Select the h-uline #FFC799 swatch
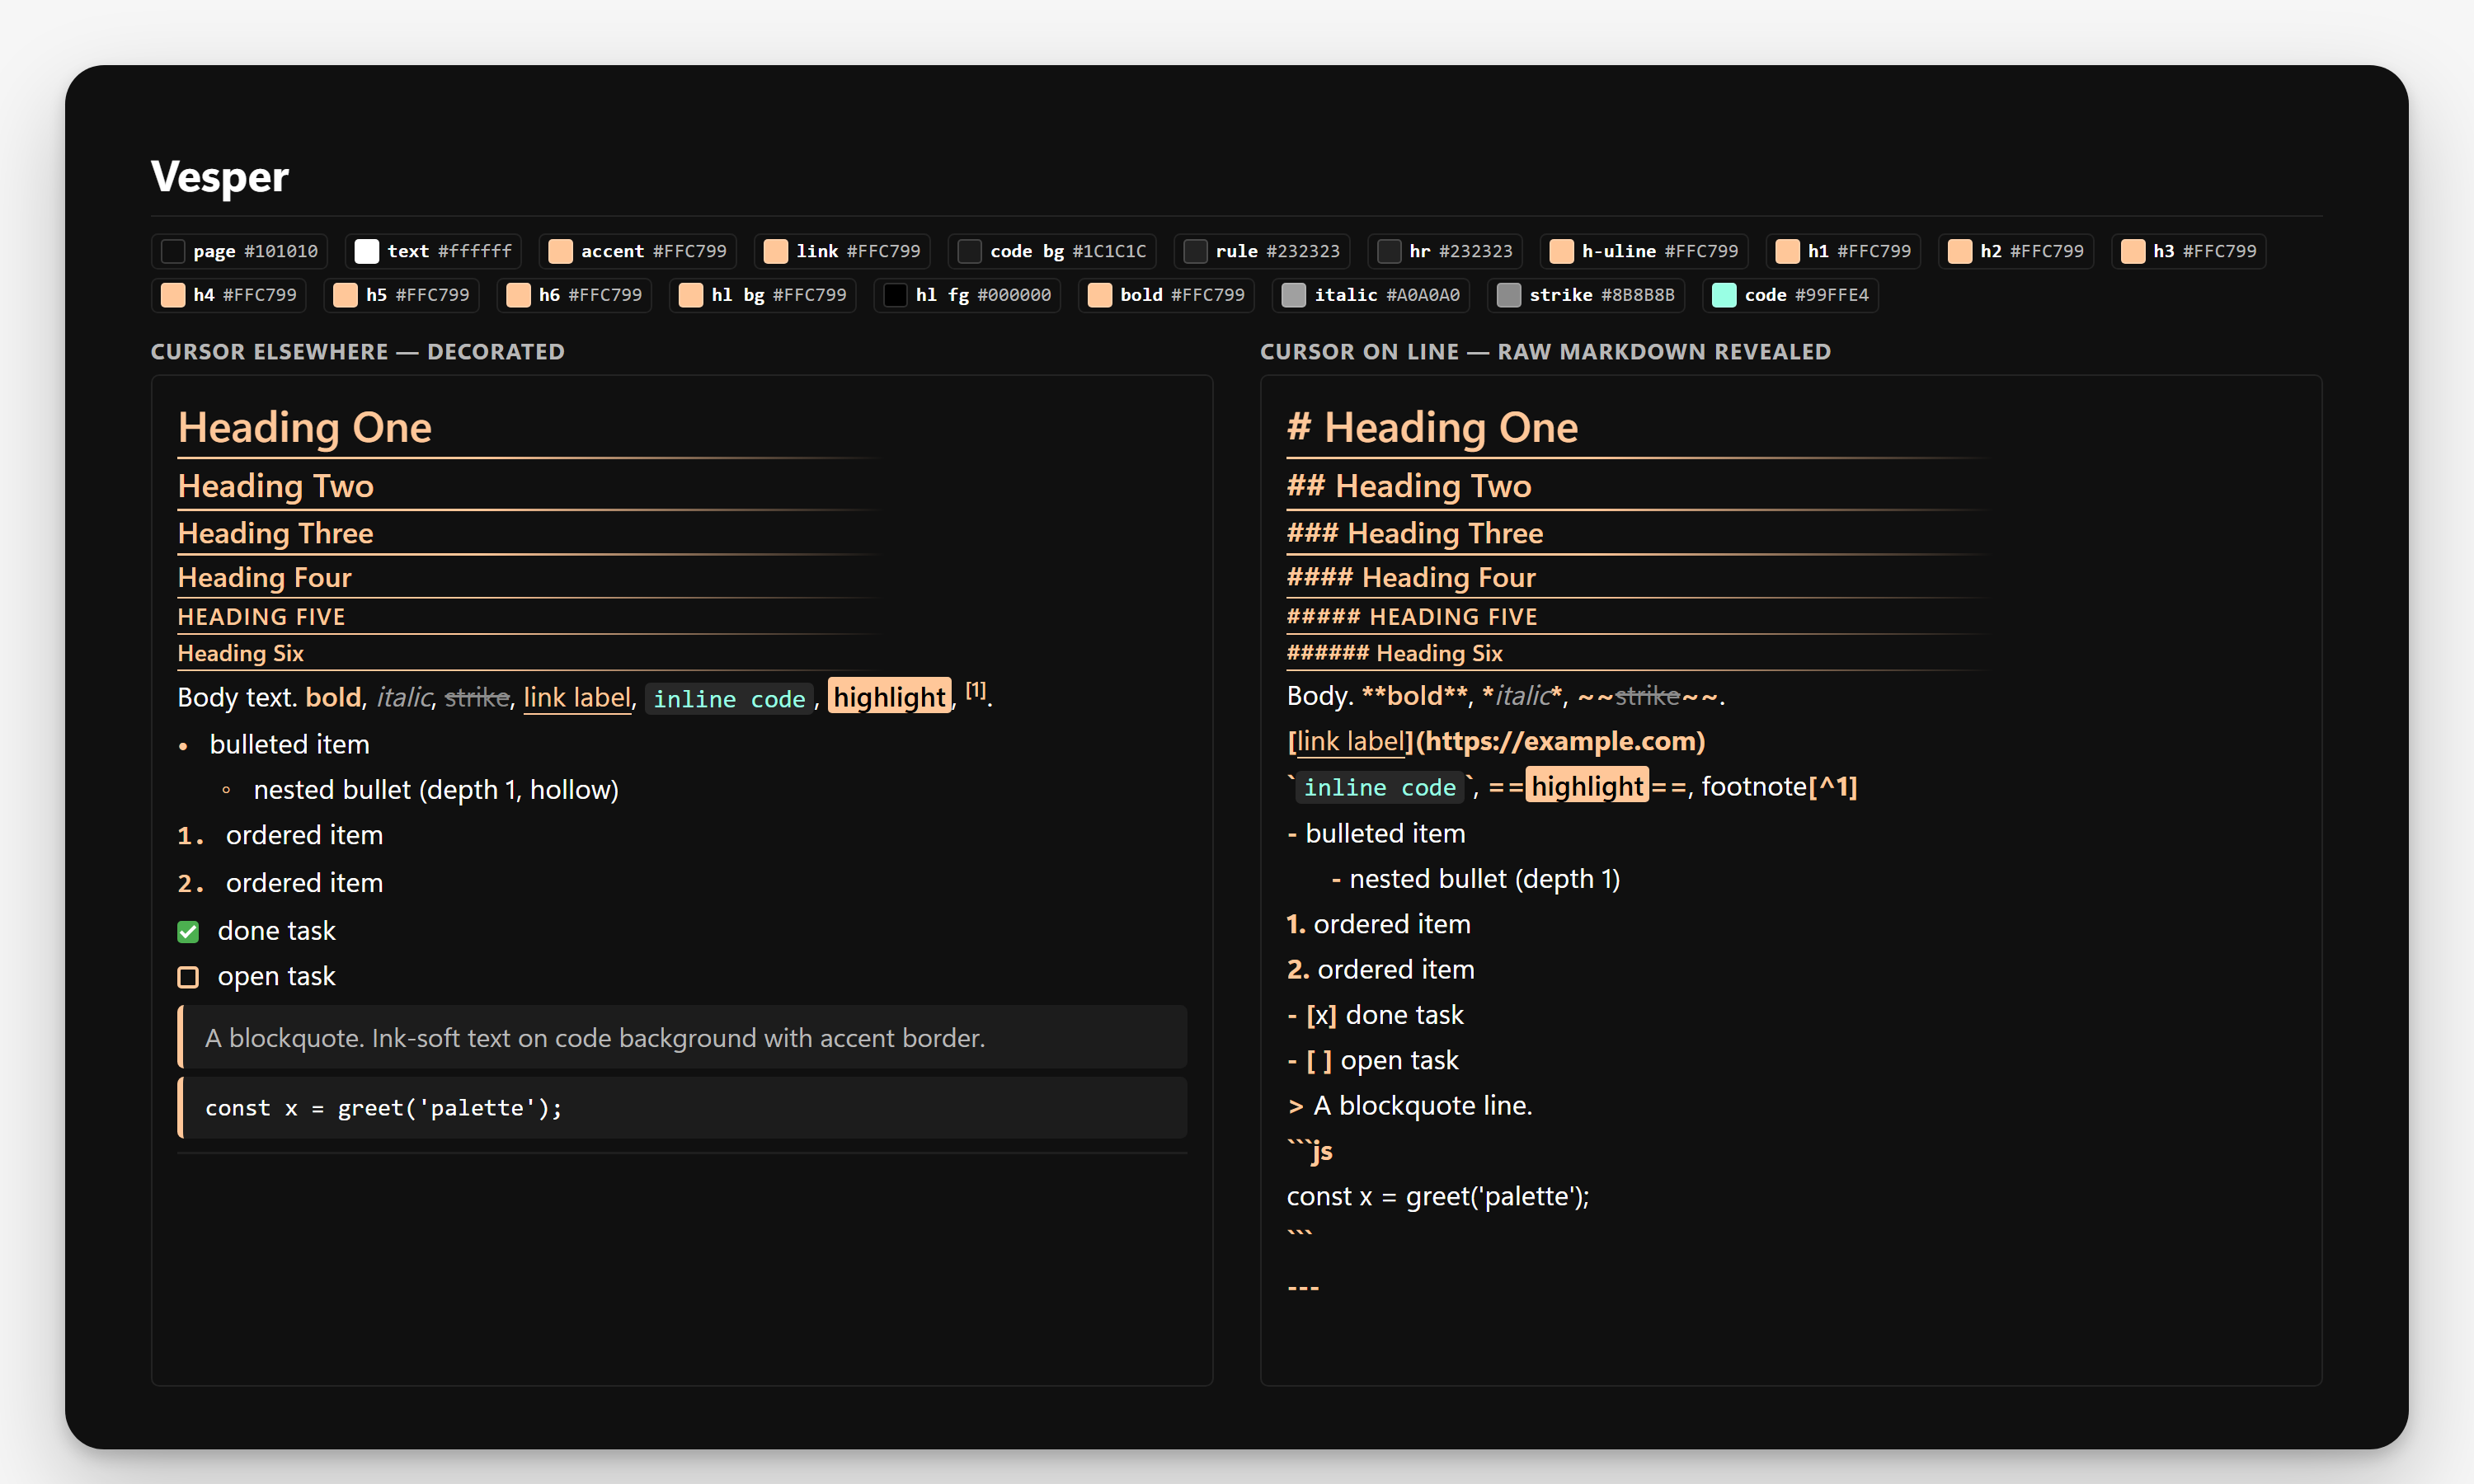Screen dimensions: 2474x1484 coord(1644,251)
